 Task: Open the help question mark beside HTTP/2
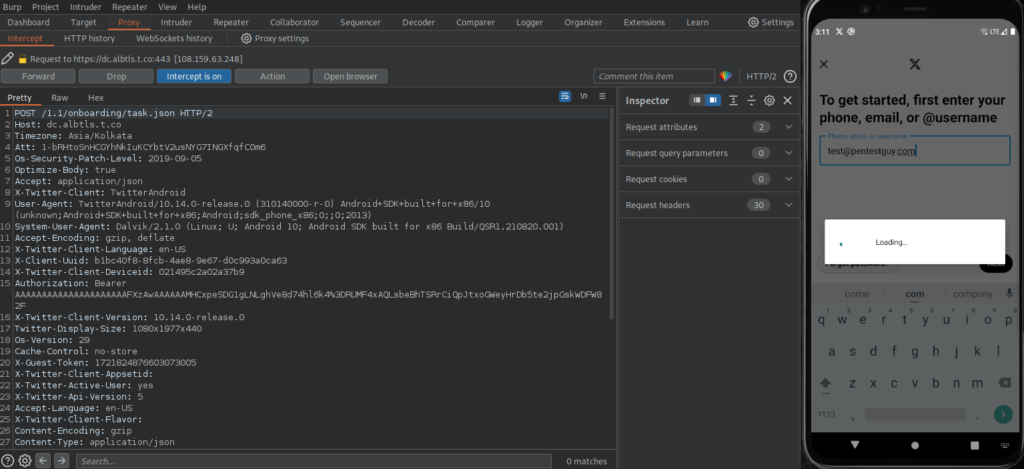[790, 76]
